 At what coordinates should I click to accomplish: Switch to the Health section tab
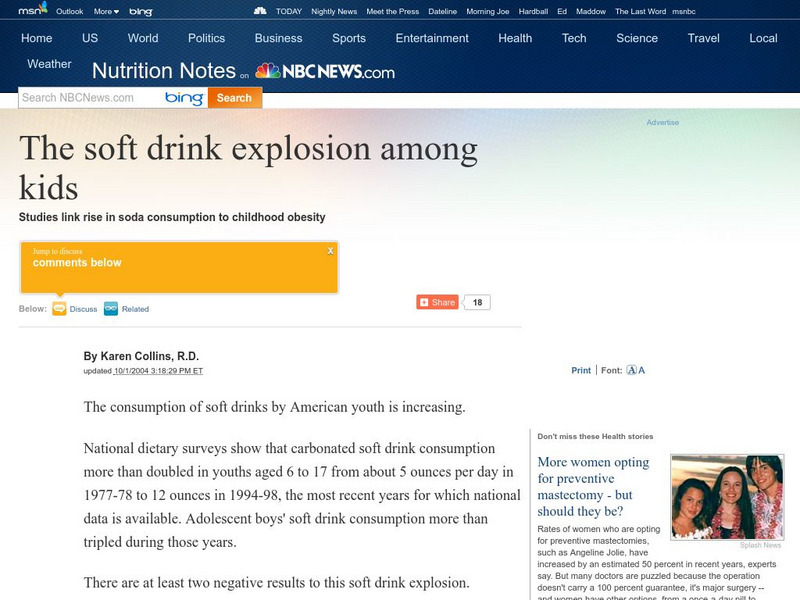[x=515, y=37]
